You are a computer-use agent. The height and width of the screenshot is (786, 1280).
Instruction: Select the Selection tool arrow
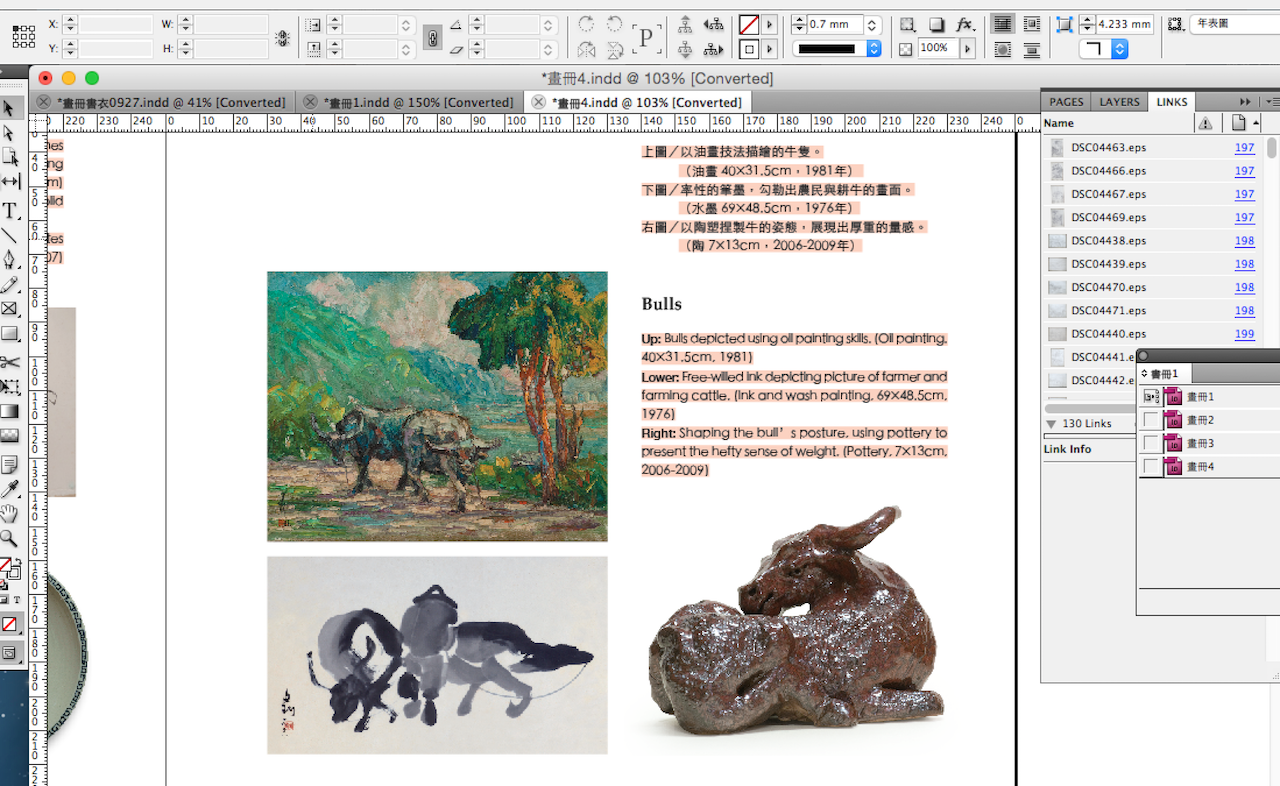[x=9, y=108]
